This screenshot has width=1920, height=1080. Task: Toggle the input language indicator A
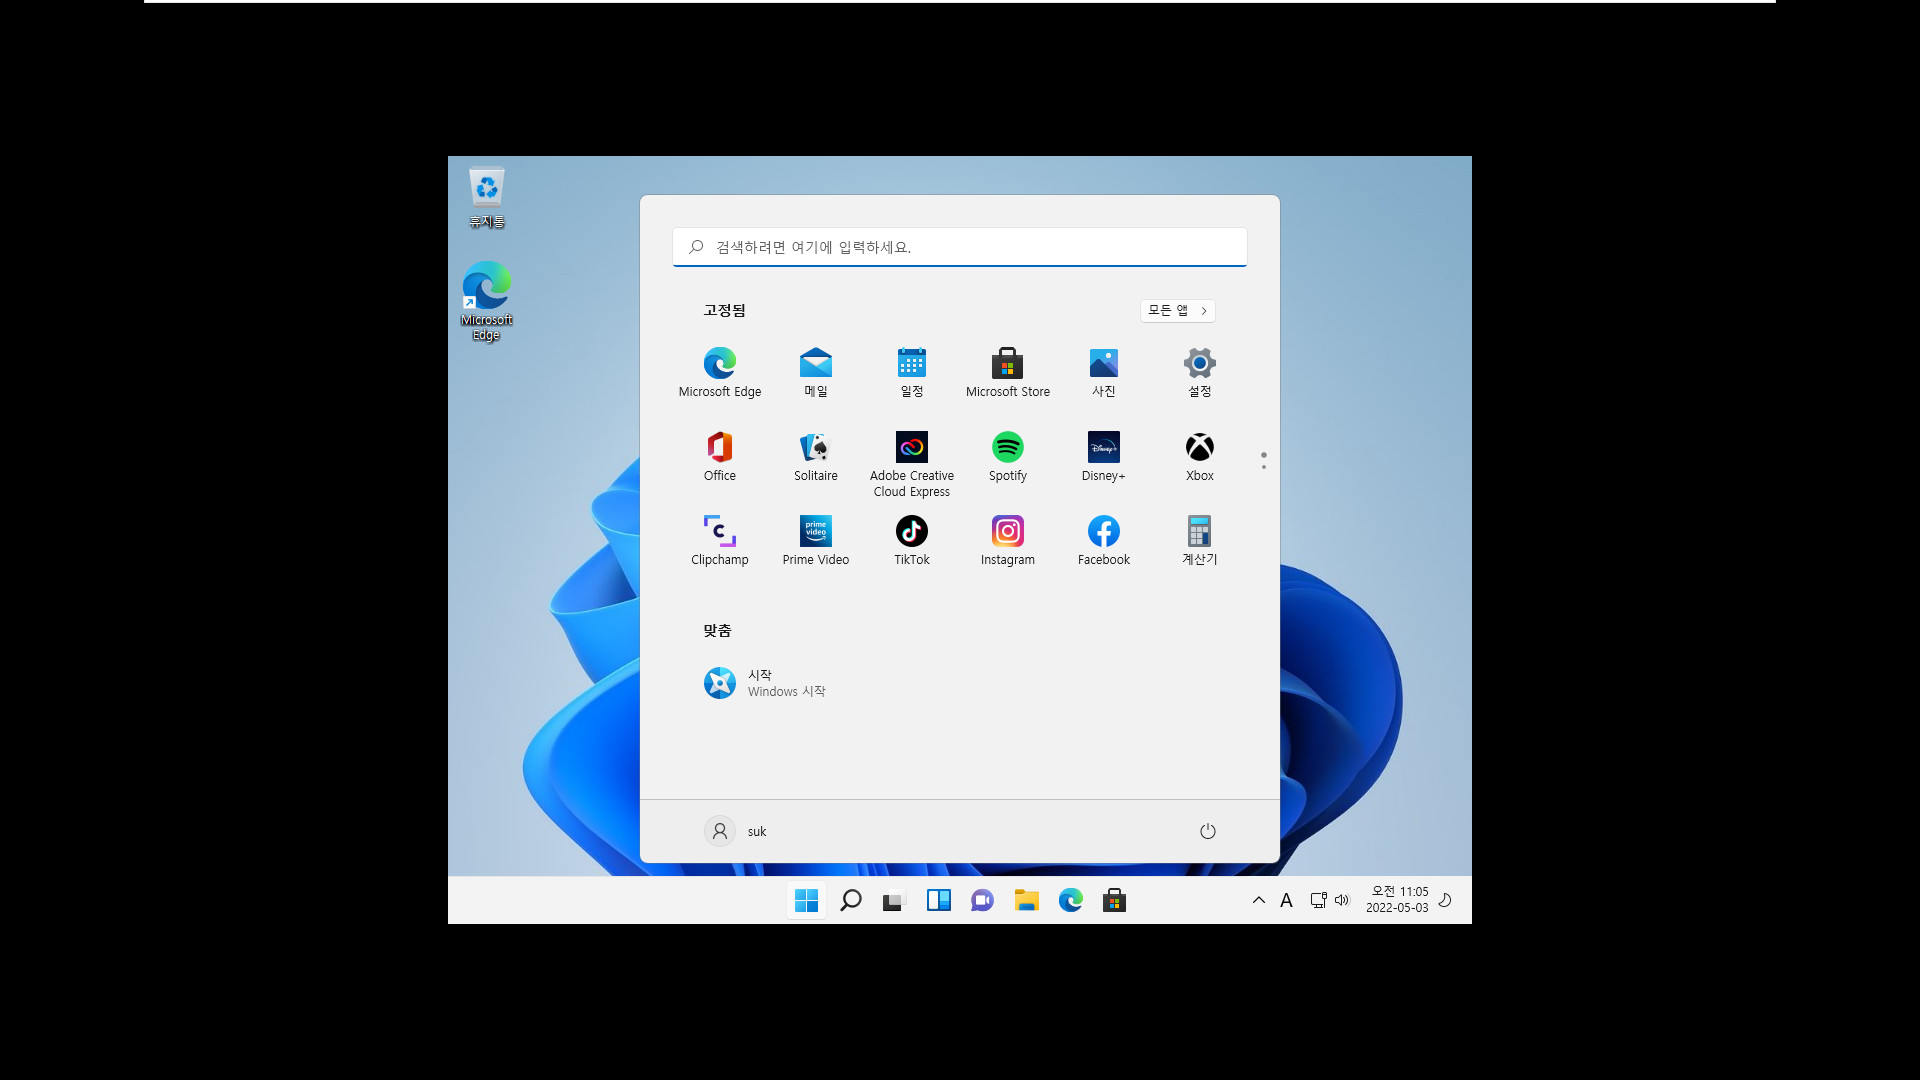(x=1287, y=900)
